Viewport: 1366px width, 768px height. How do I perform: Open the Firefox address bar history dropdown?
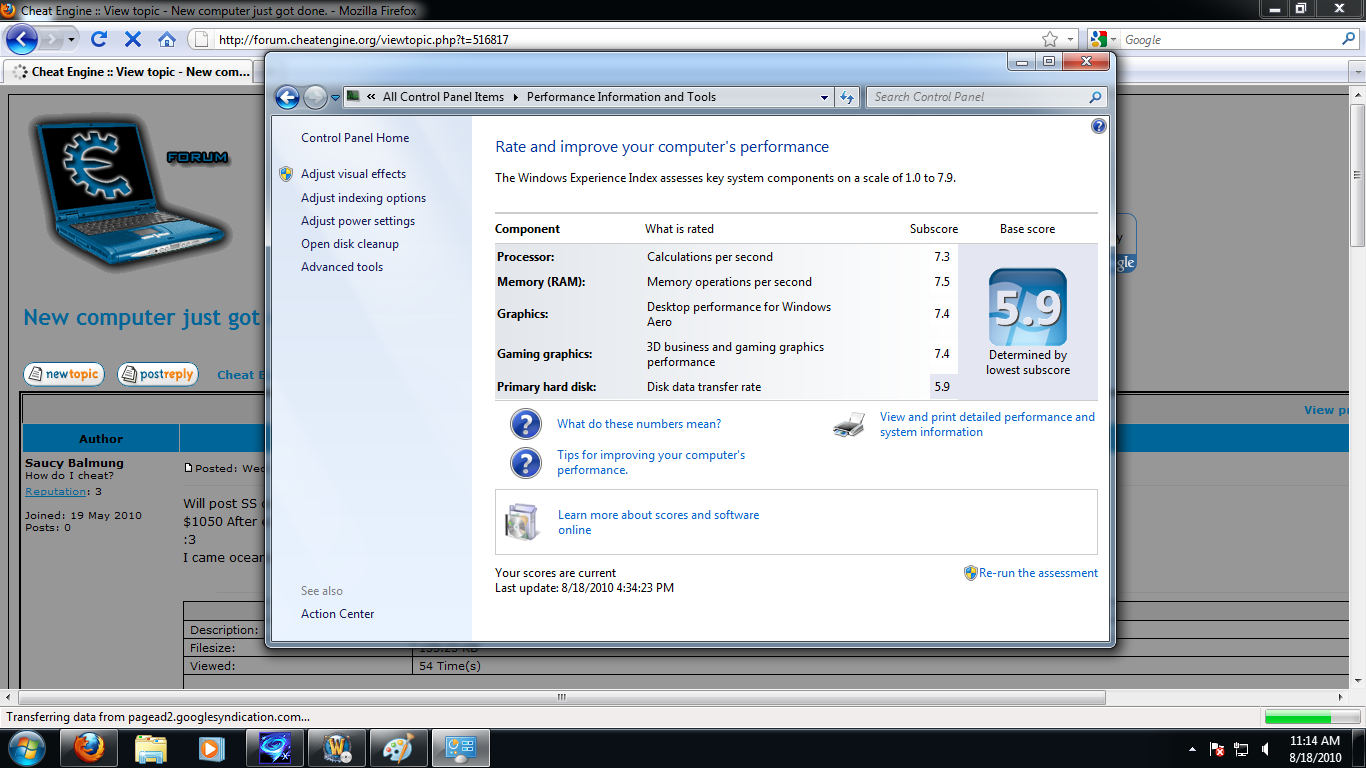1071,40
